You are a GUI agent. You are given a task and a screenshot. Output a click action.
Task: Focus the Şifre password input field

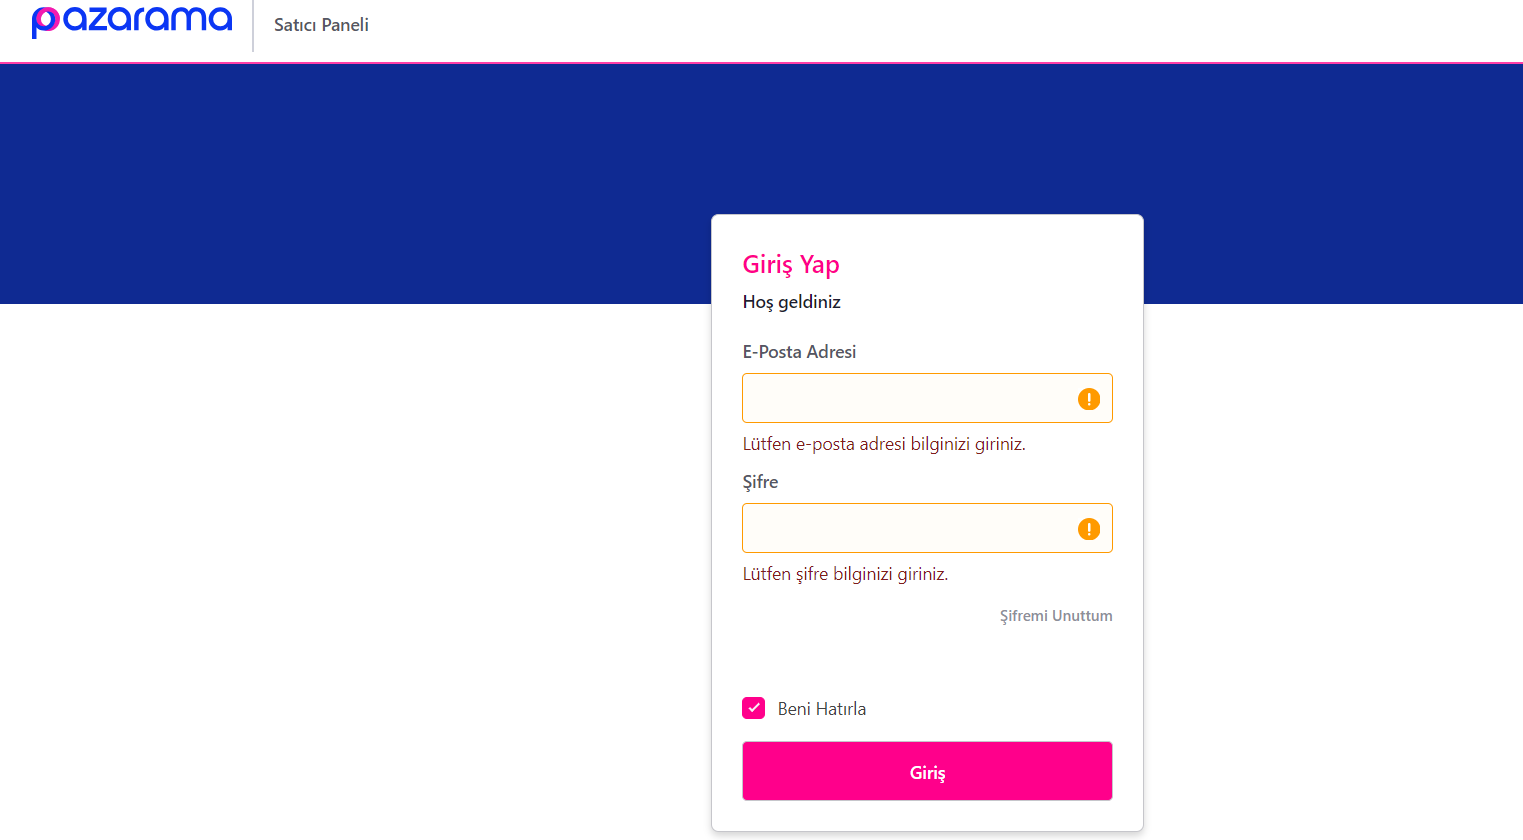(927, 528)
